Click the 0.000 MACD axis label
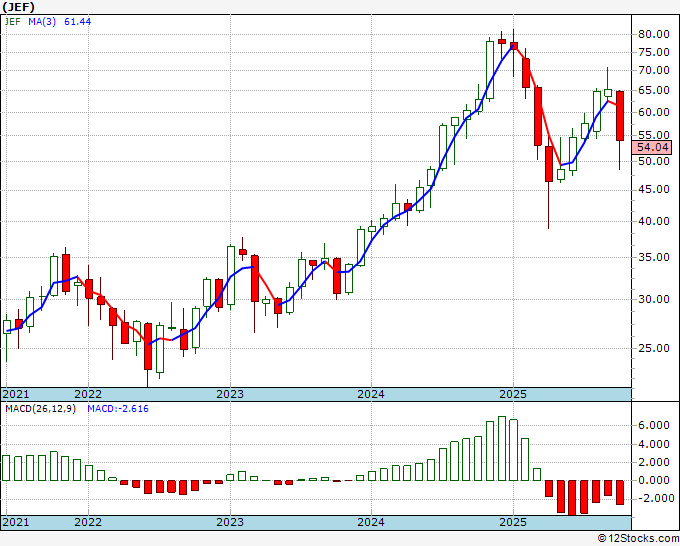Viewport: 680px width, 546px height. 654,481
